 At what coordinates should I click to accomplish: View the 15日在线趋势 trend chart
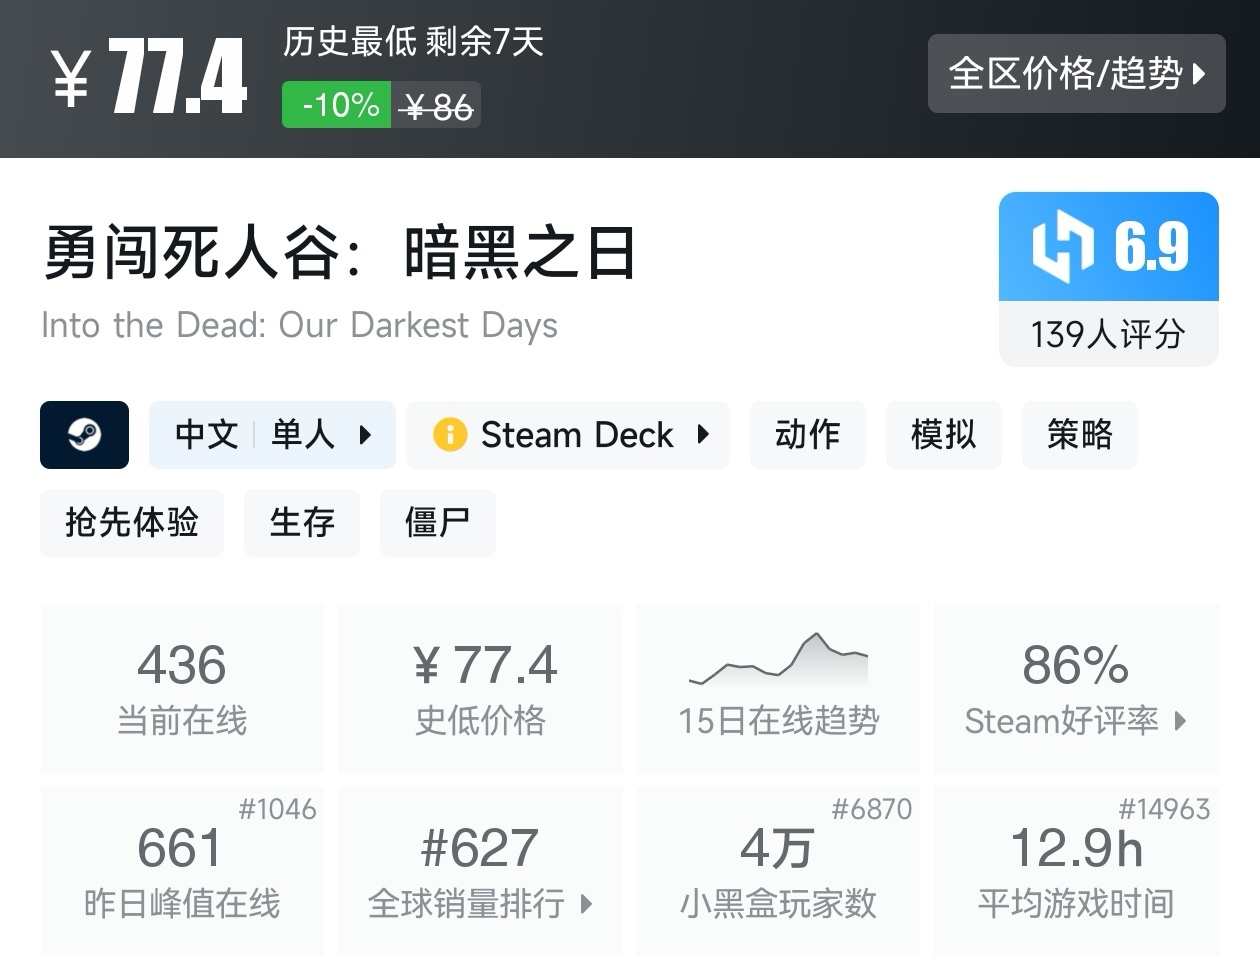point(778,688)
